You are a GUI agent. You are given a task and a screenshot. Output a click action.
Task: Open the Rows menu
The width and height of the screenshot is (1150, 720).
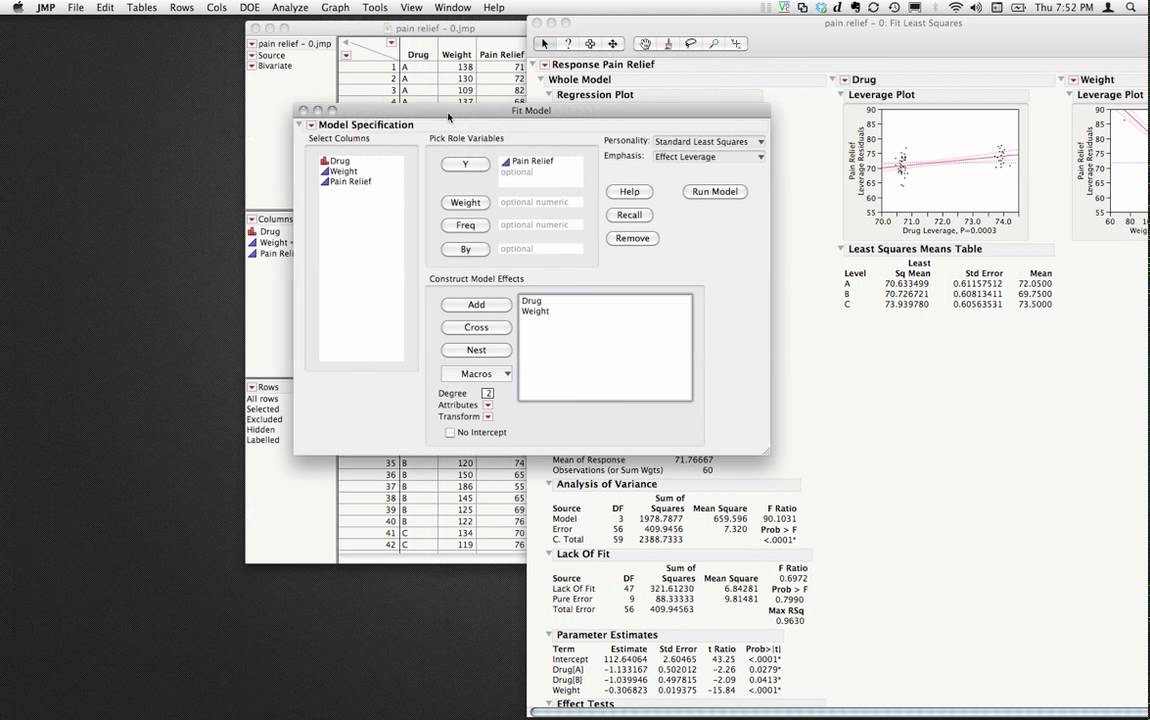(181, 7)
